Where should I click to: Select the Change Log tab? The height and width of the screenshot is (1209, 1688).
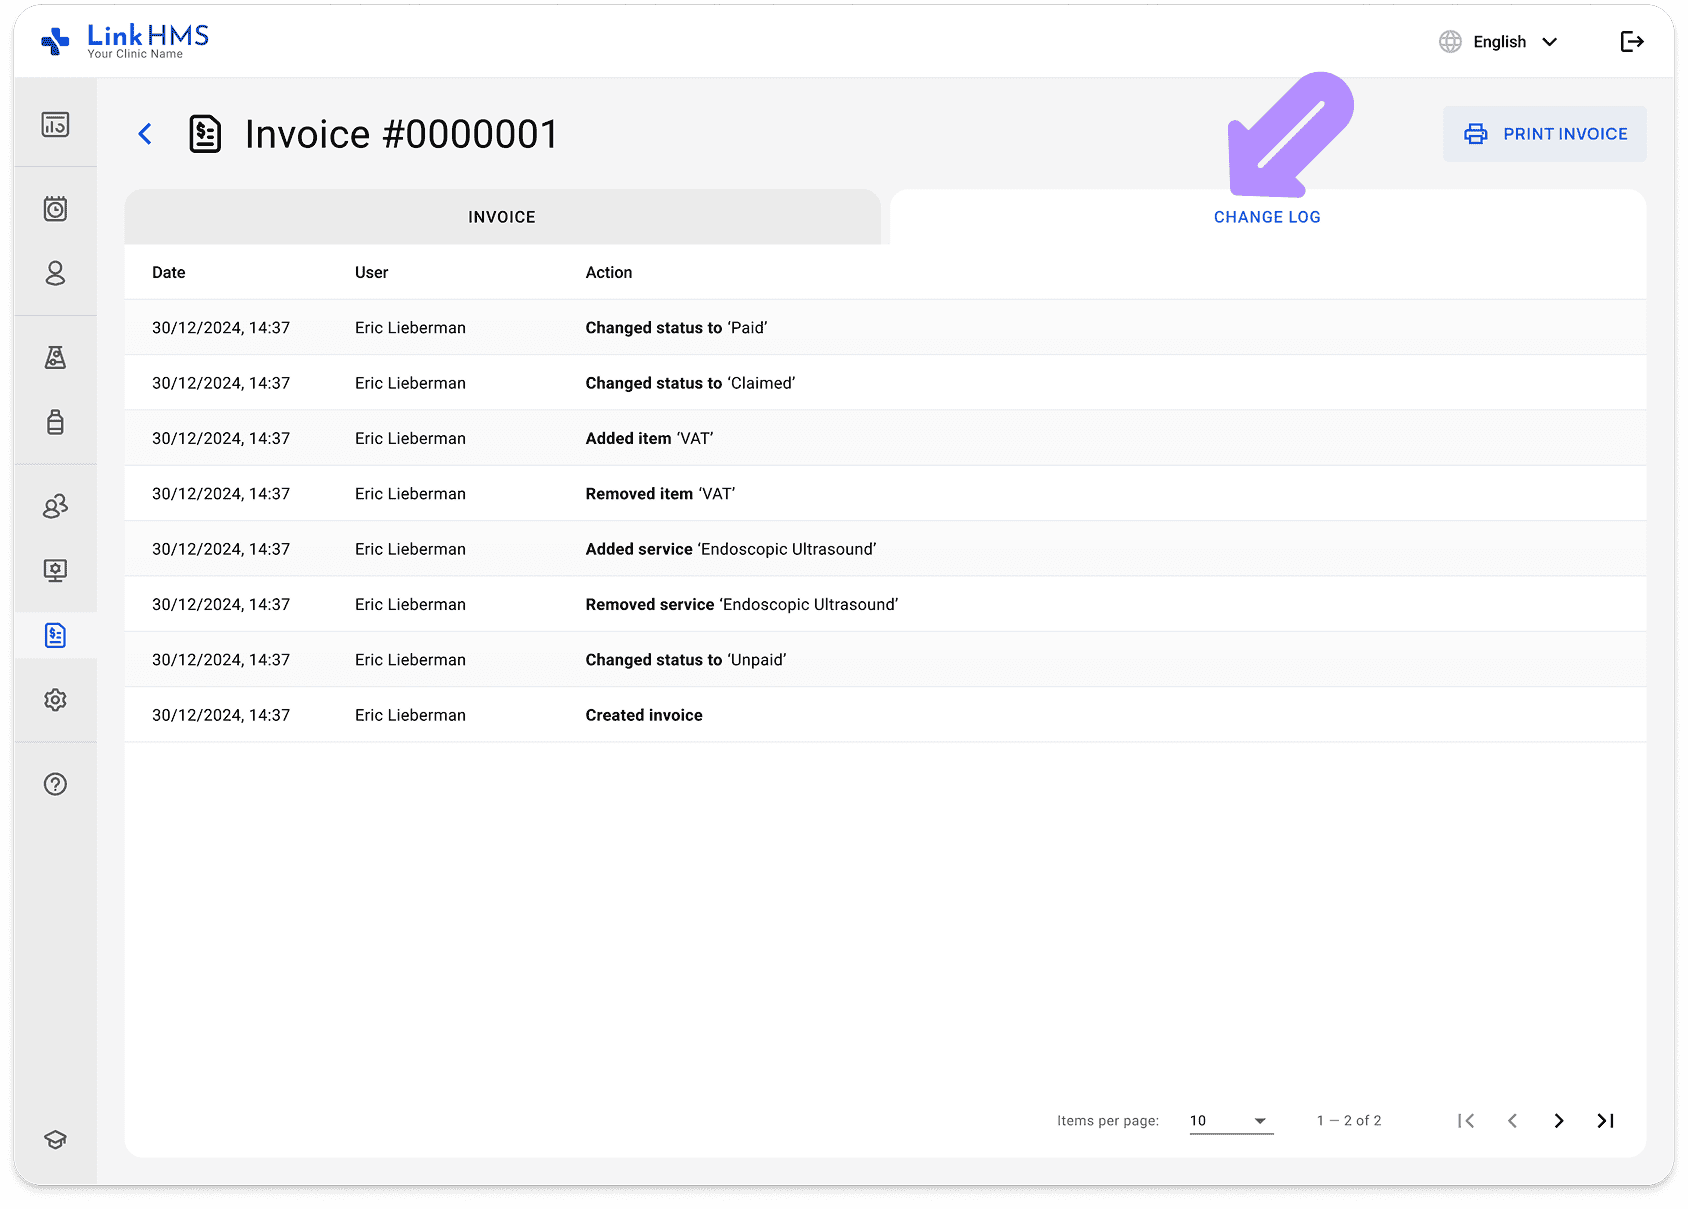(1266, 216)
